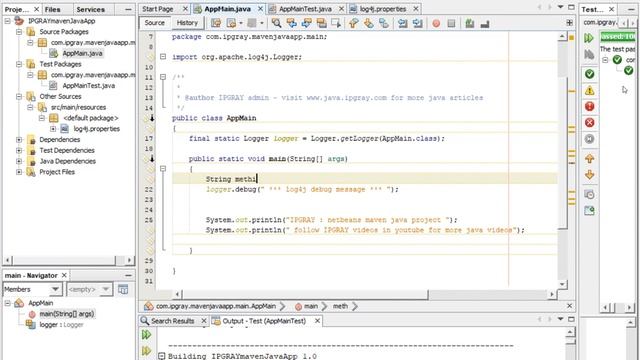The width and height of the screenshot is (640, 360).
Task: Toggle Show Skipped warning tests filter
Action: 589,90
